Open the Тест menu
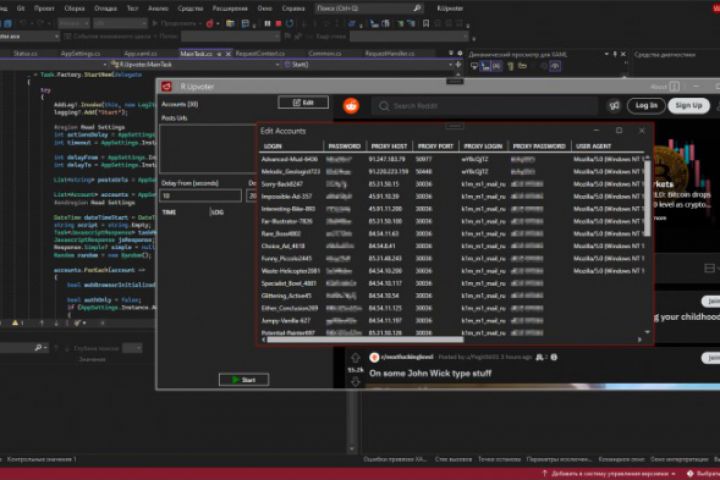 pyautogui.click(x=132, y=8)
